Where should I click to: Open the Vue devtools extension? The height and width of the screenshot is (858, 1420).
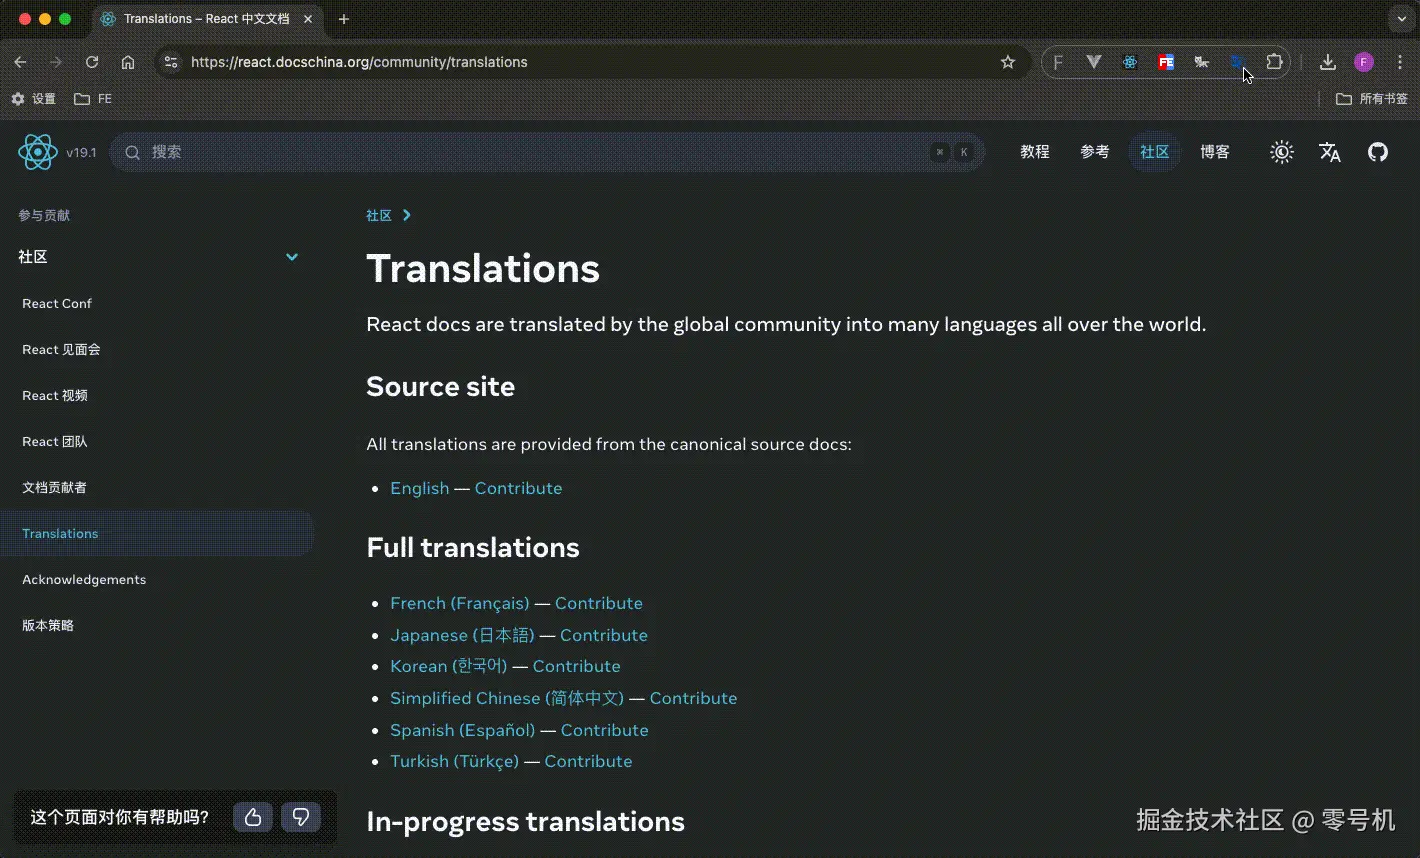point(1094,62)
